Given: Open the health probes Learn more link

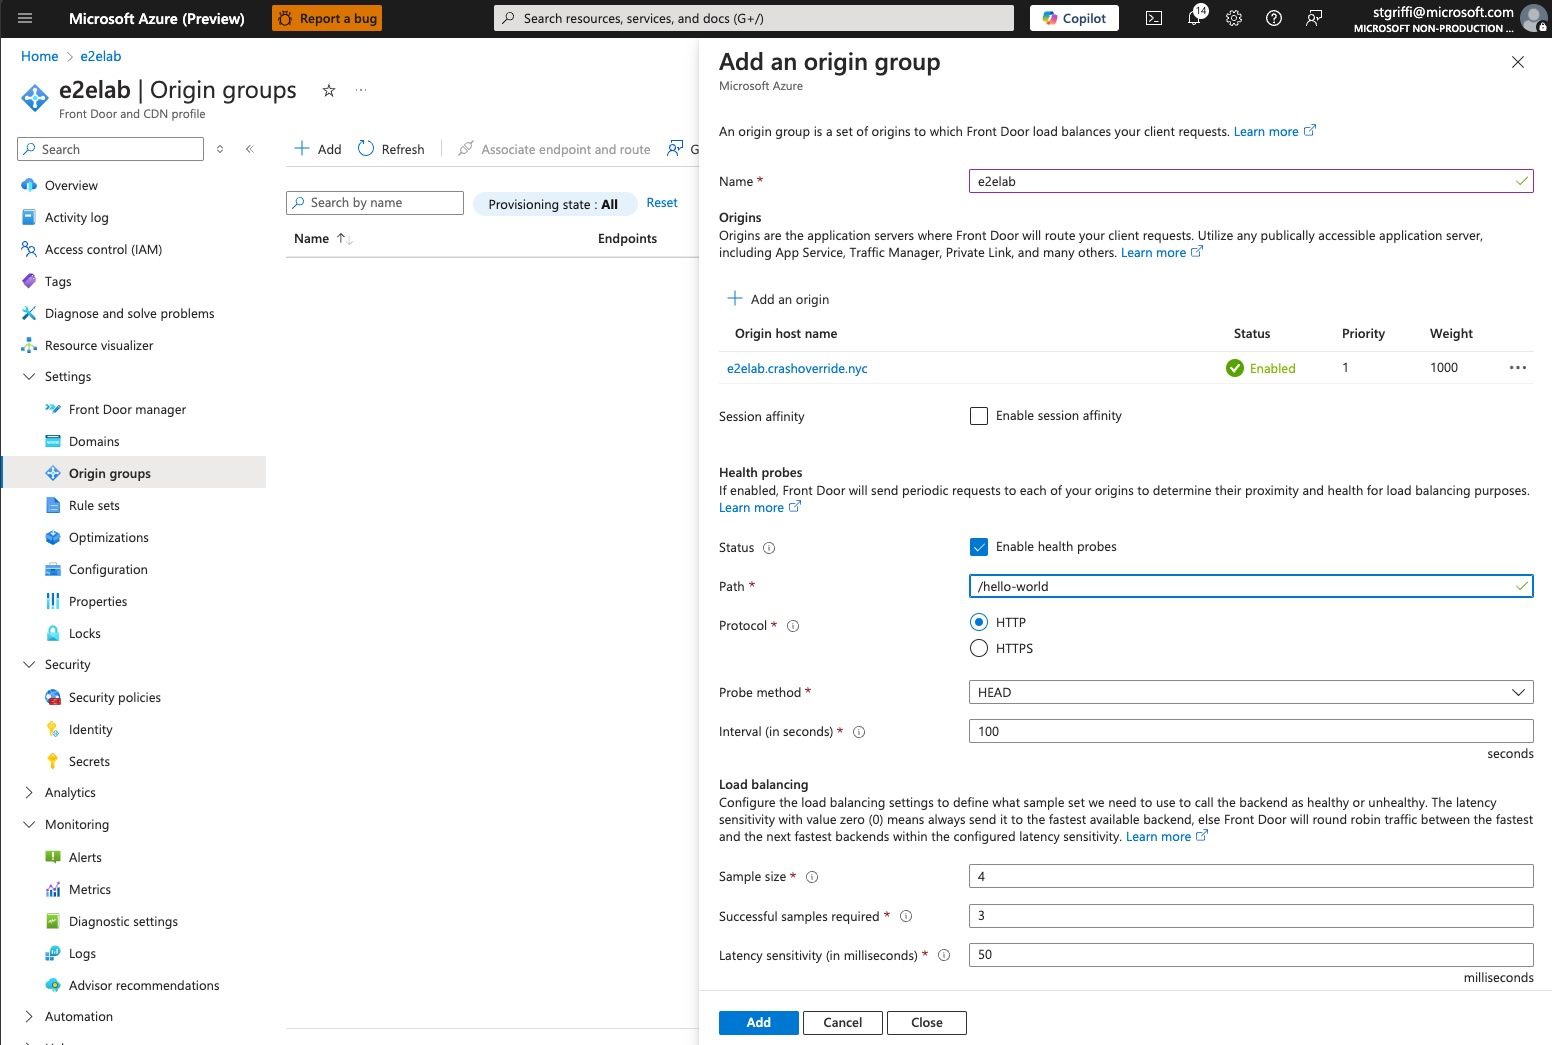Looking at the screenshot, I should point(752,507).
